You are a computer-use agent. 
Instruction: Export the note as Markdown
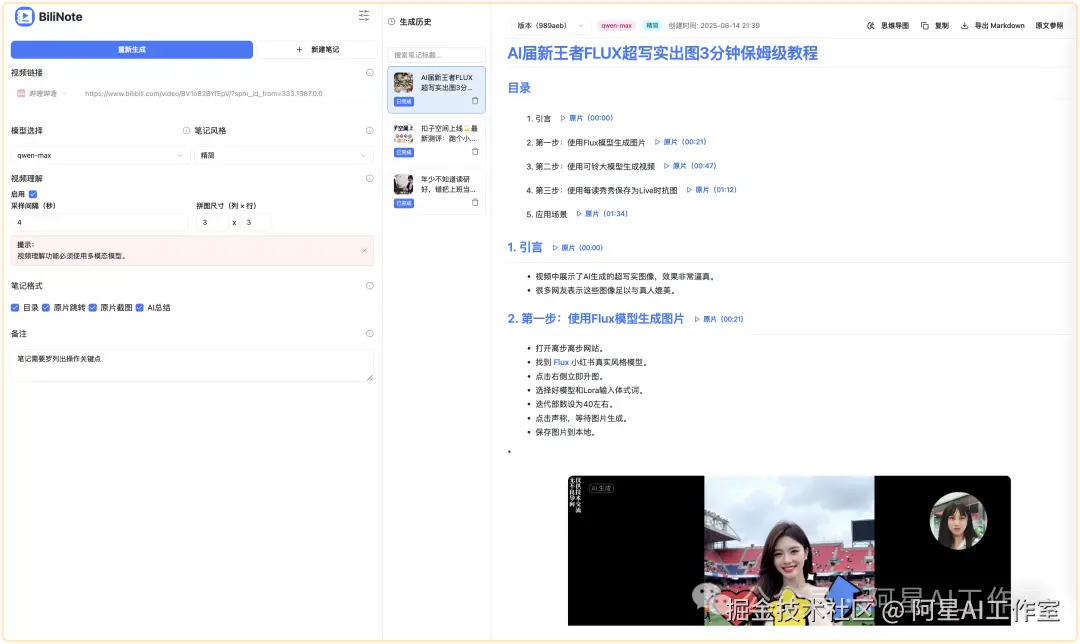(992, 25)
